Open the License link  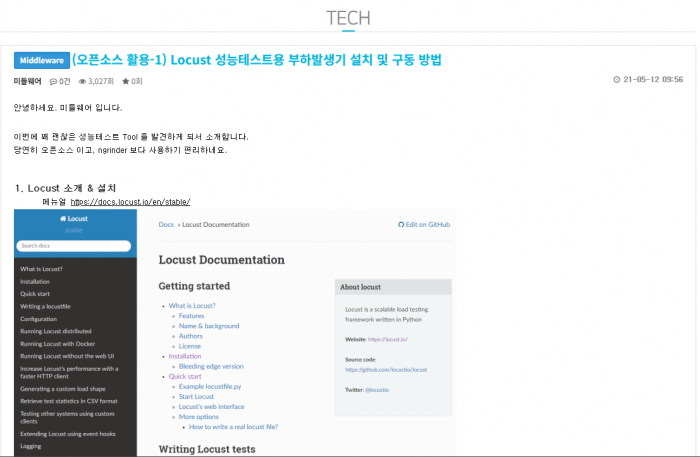[190, 346]
